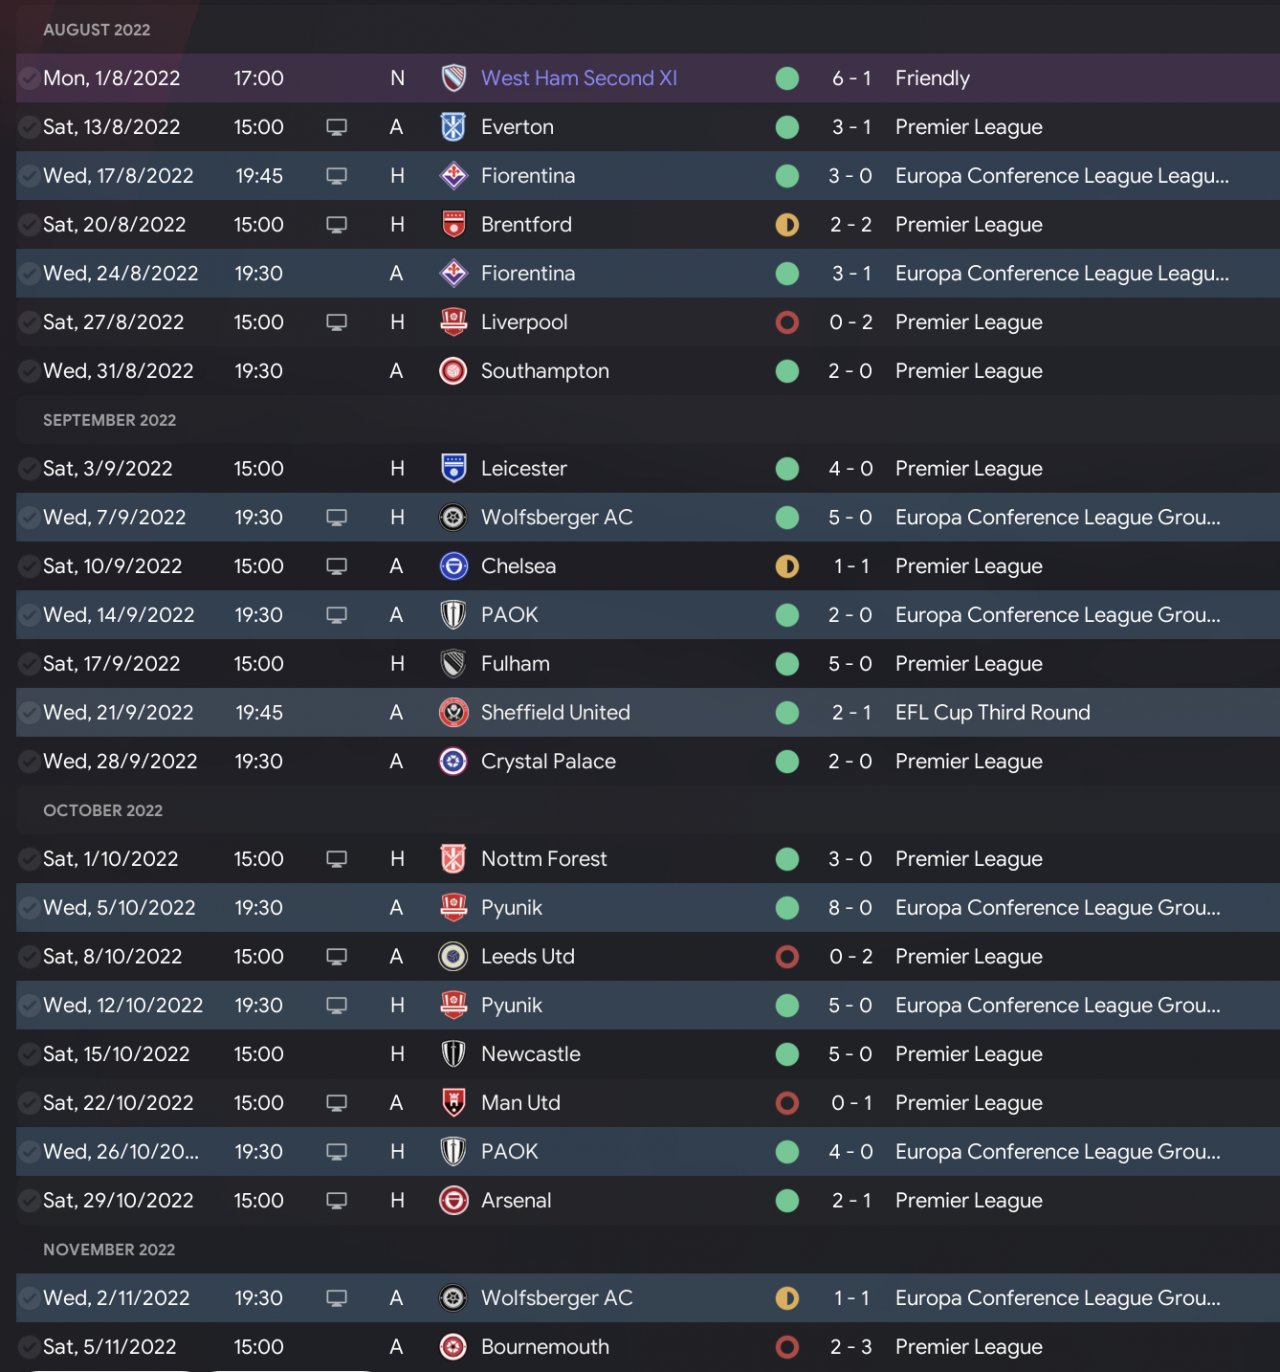Viewport: 1280px width, 1372px height.
Task: Click the 8 - 0 score against Pyunik
Action: click(x=850, y=908)
